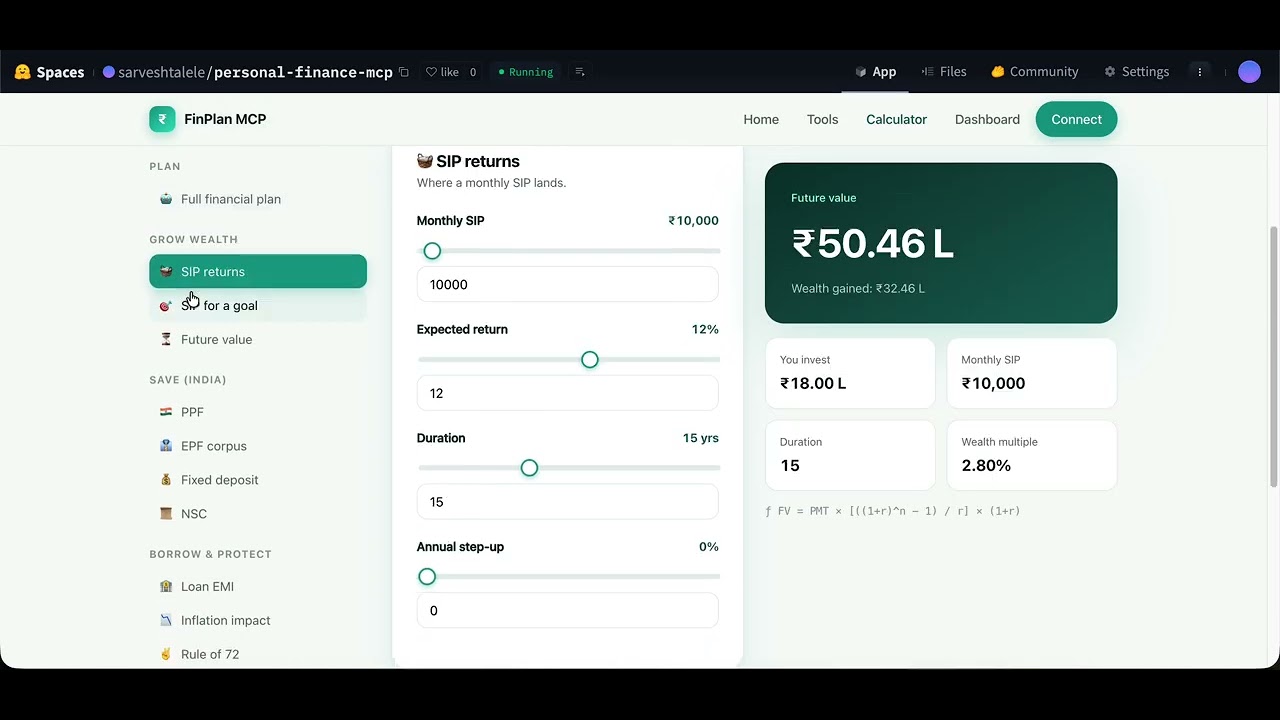Click the Full financial plan icon
The width and height of the screenshot is (1280, 720).
point(166,199)
